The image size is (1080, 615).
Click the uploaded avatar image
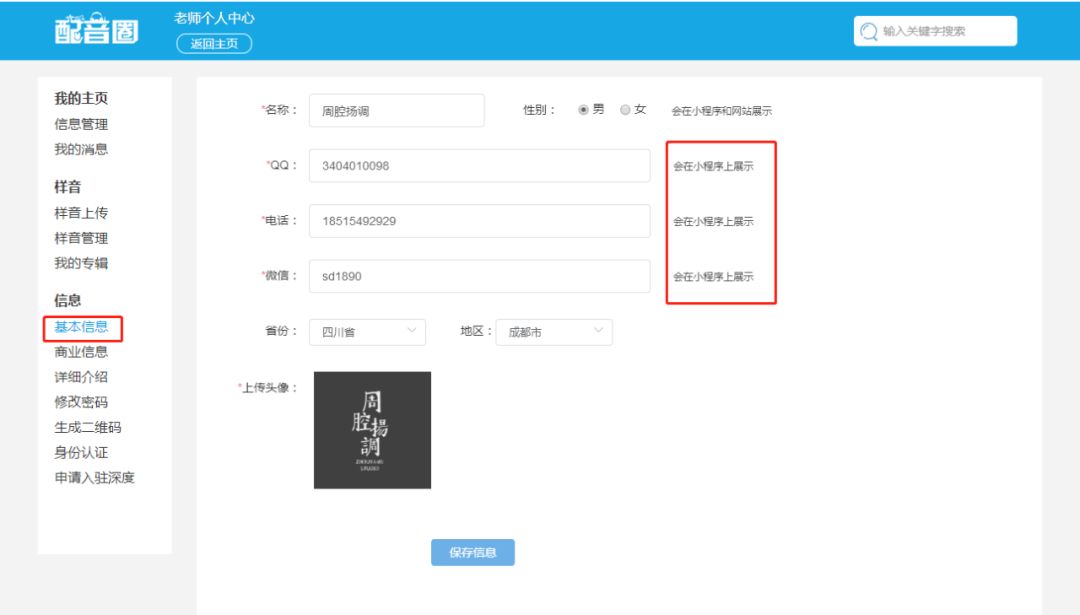click(373, 430)
